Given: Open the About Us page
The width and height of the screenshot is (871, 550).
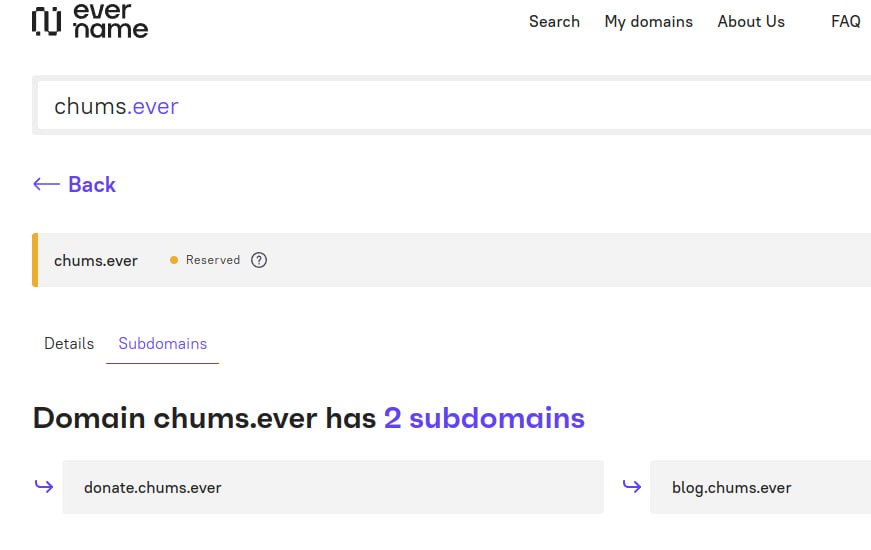Looking at the screenshot, I should coord(751,21).
